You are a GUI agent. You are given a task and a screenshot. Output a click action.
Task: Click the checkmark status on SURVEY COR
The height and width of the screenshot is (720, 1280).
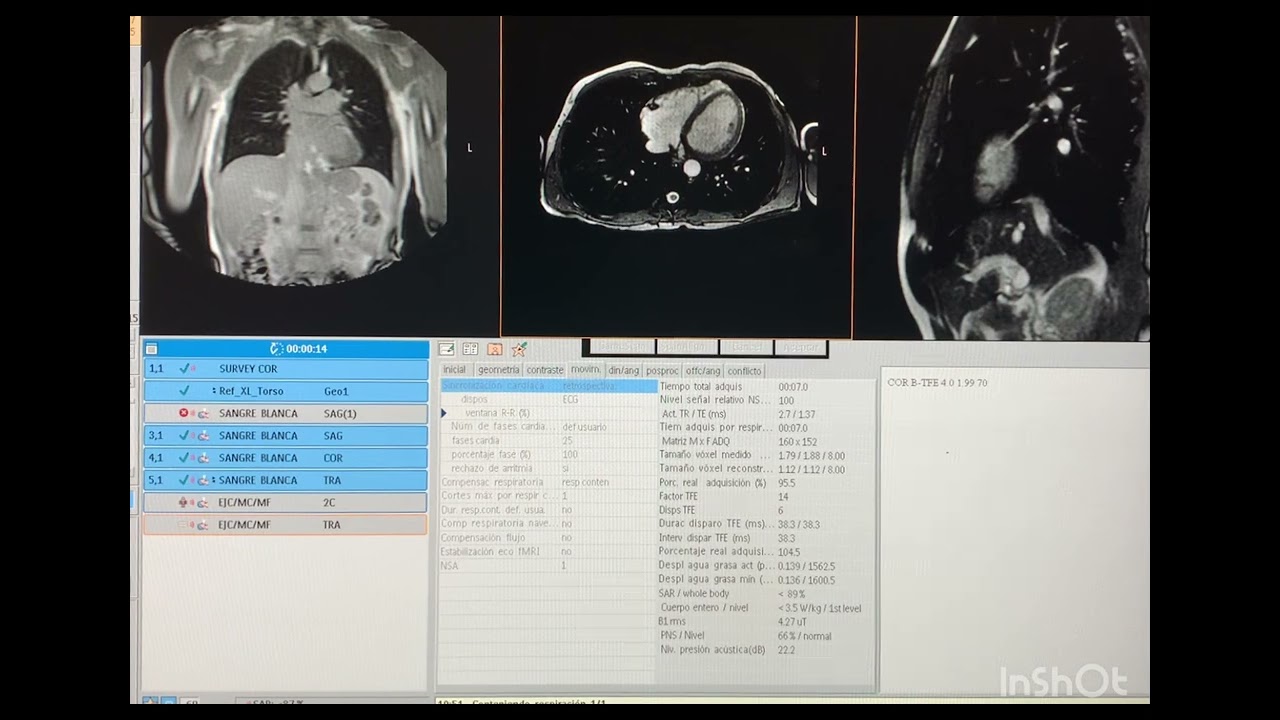[x=183, y=369]
